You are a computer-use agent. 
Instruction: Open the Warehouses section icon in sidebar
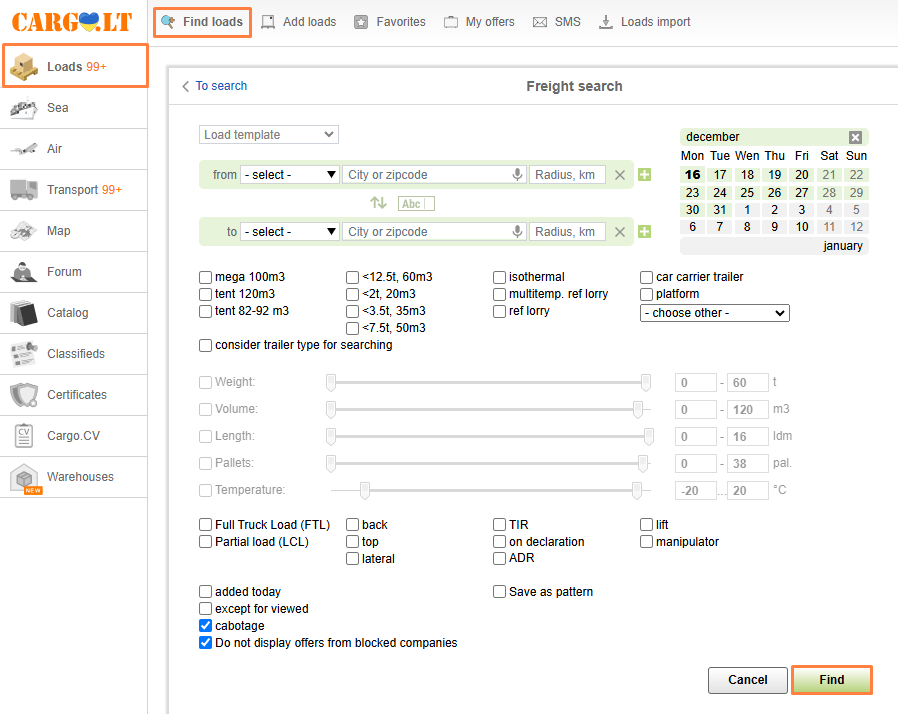point(24,478)
